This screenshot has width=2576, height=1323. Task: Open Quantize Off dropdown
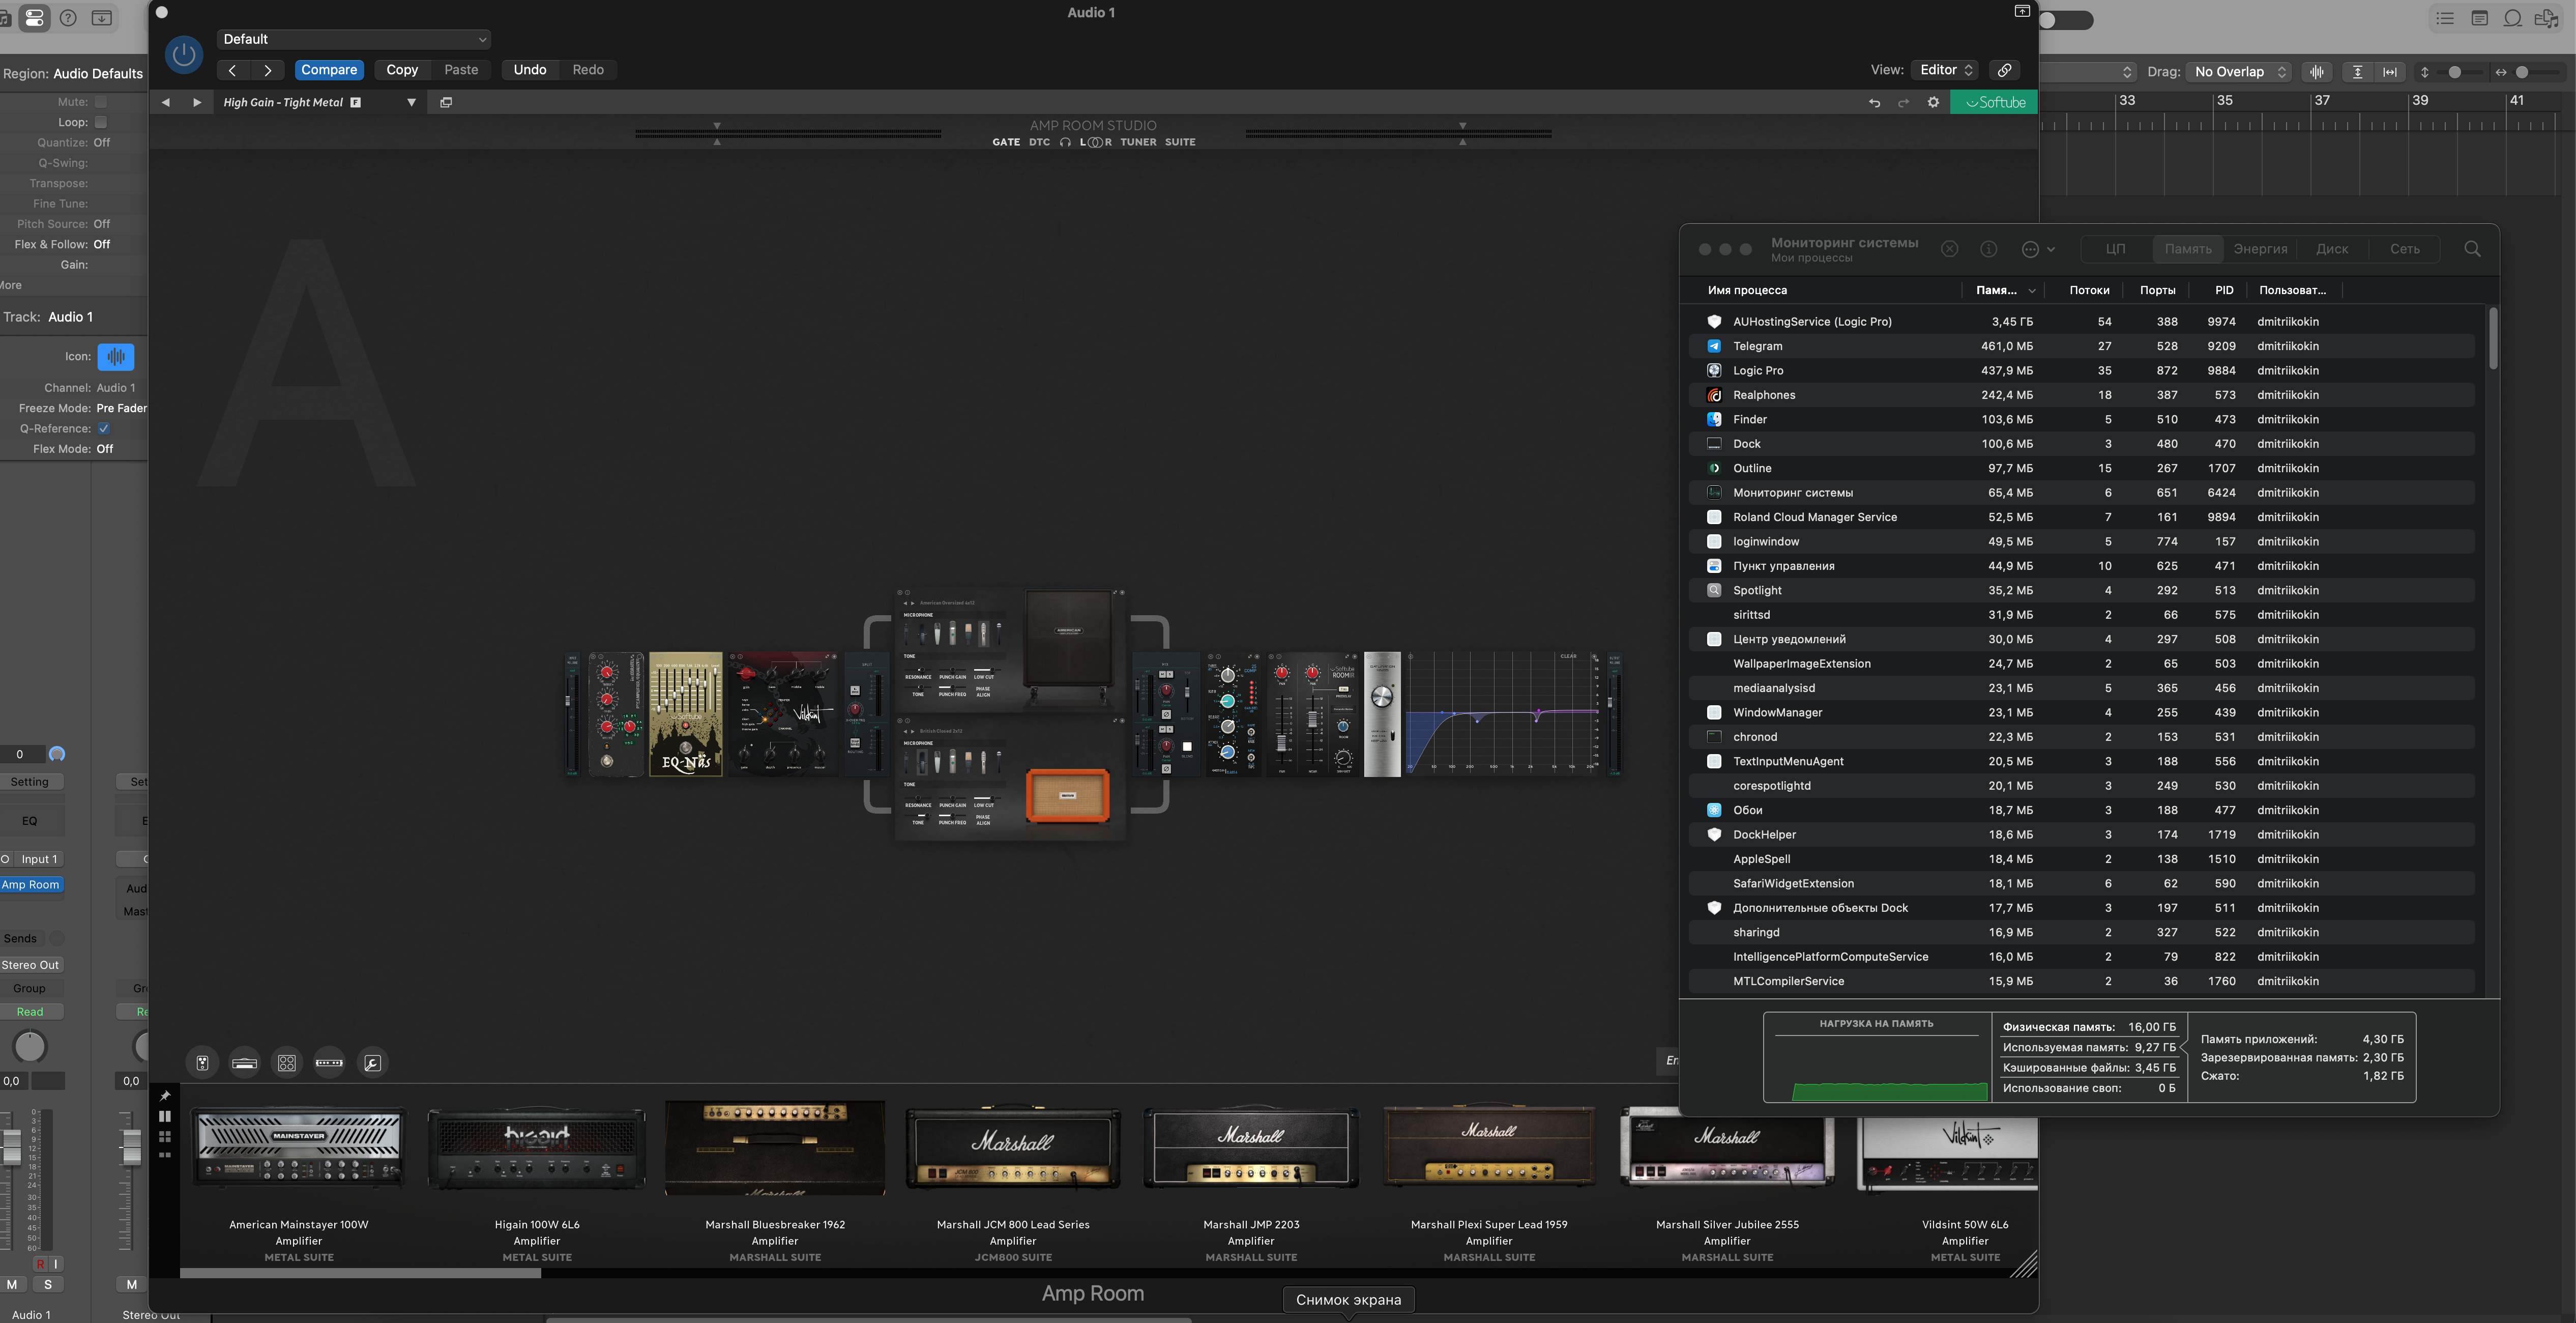point(102,143)
